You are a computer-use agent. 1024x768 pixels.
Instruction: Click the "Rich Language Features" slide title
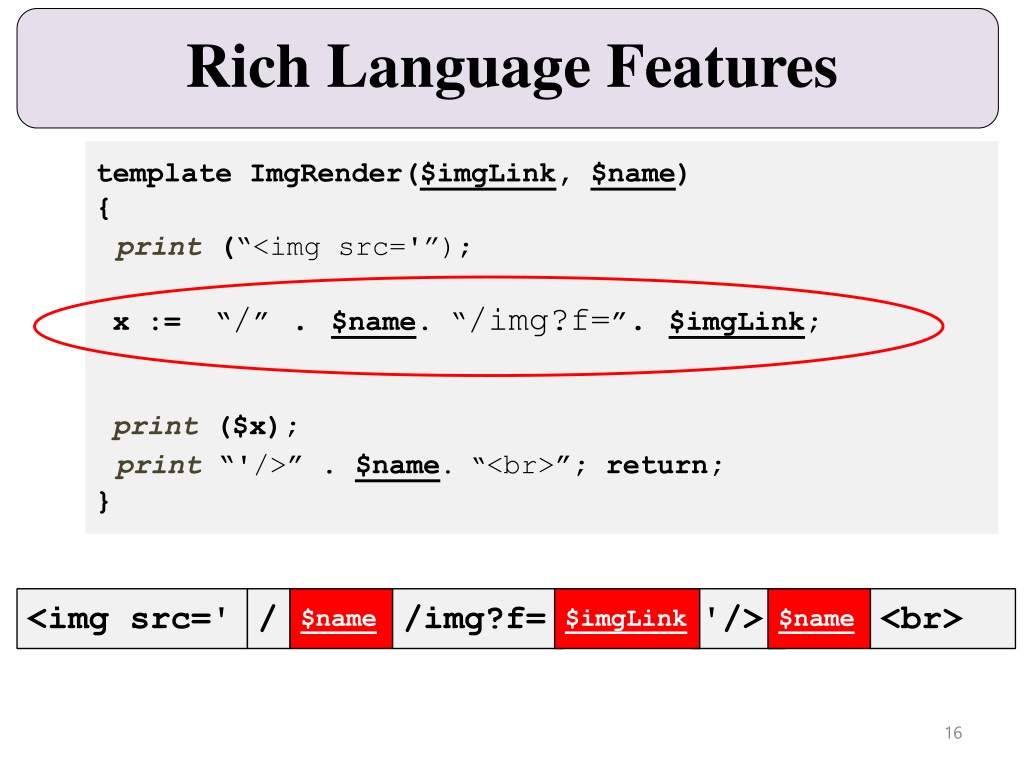(x=511, y=68)
